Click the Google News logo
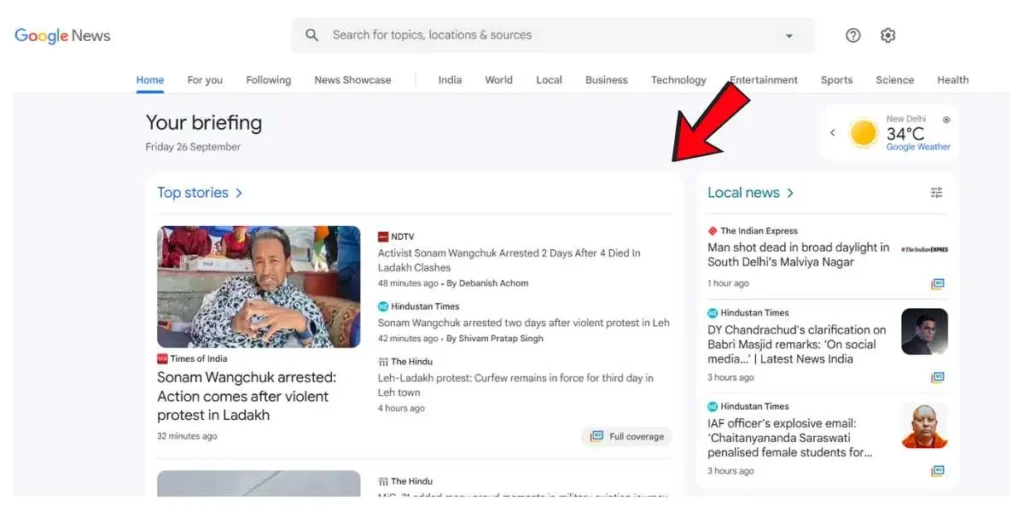Image resolution: width=1024 pixels, height=512 pixels. pyautogui.click(x=62, y=36)
